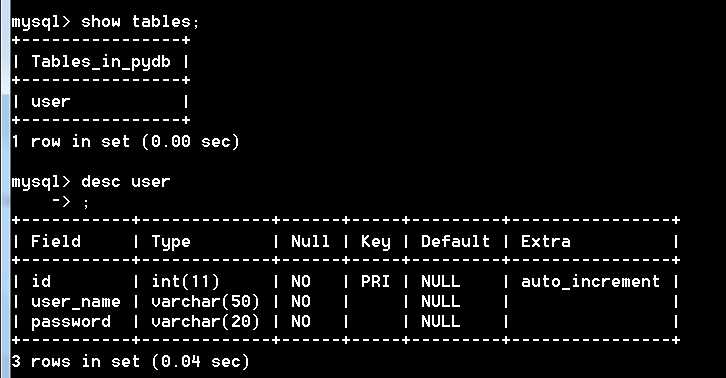Screen dimensions: 726x378
Task: Select the Tables_in_pydb header
Action: (x=101, y=62)
